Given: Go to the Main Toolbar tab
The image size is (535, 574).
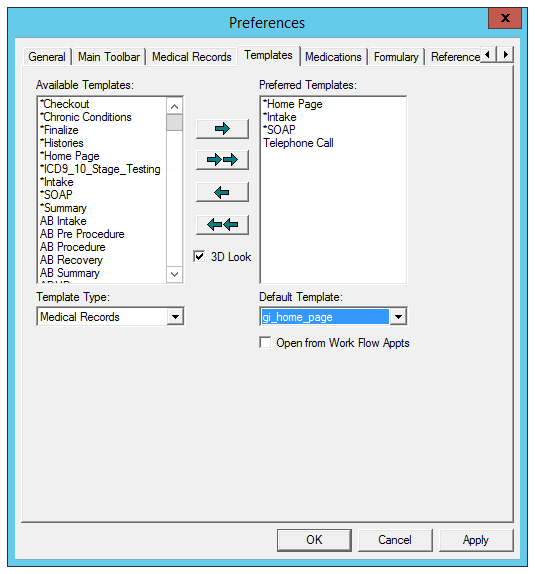Looking at the screenshot, I should [x=109, y=57].
